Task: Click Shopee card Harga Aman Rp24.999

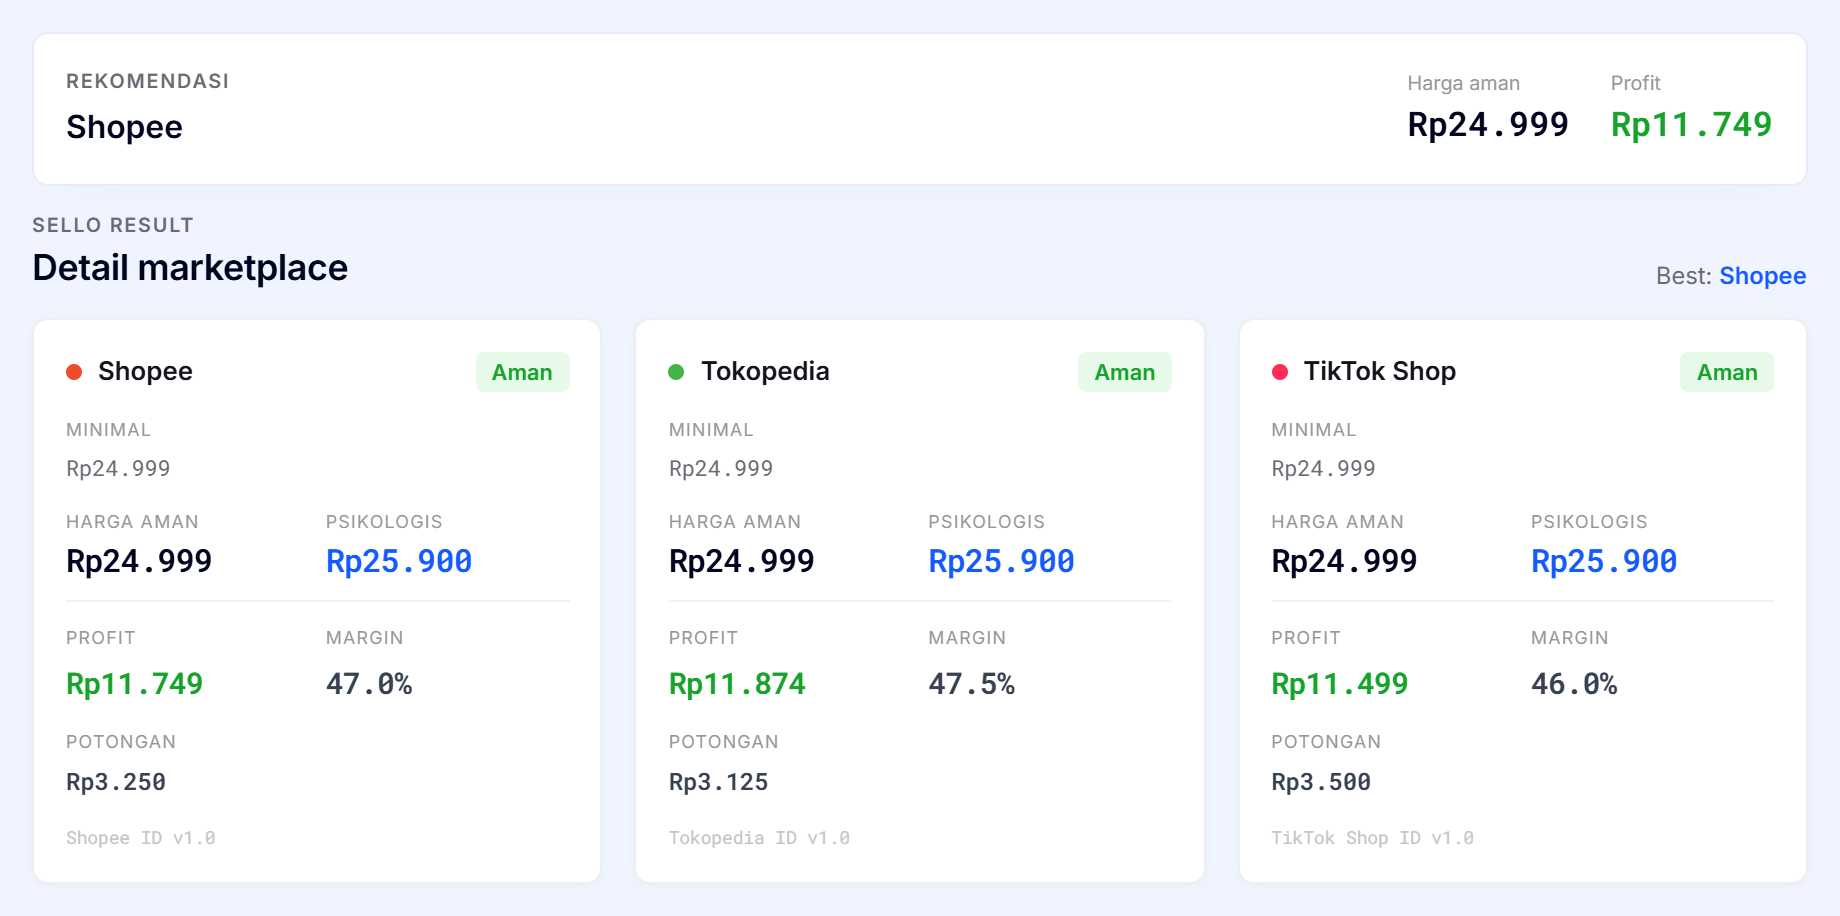Action: click(139, 562)
